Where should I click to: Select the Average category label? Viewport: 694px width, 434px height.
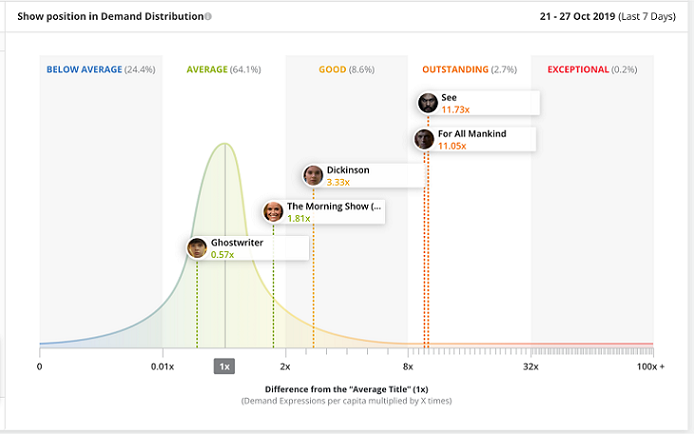209,70
